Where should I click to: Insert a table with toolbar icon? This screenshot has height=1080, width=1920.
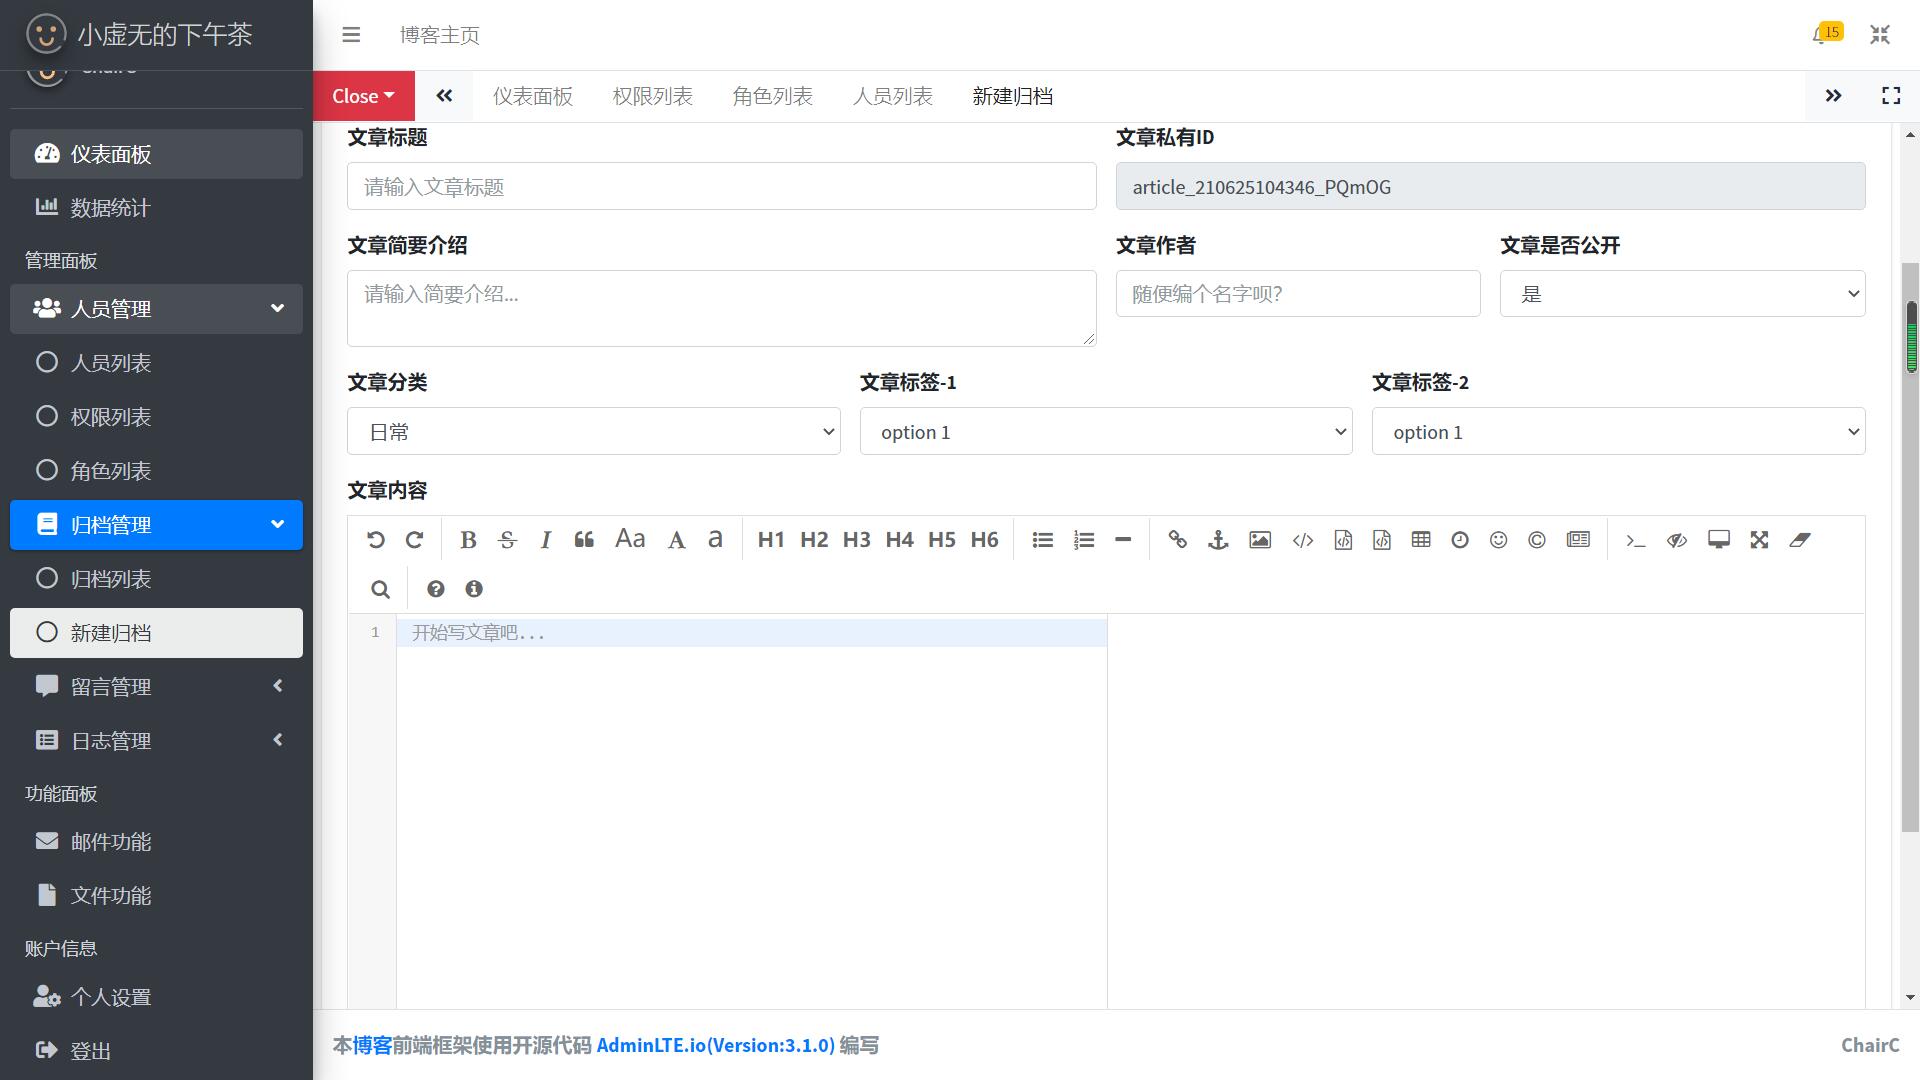[x=1420, y=540]
